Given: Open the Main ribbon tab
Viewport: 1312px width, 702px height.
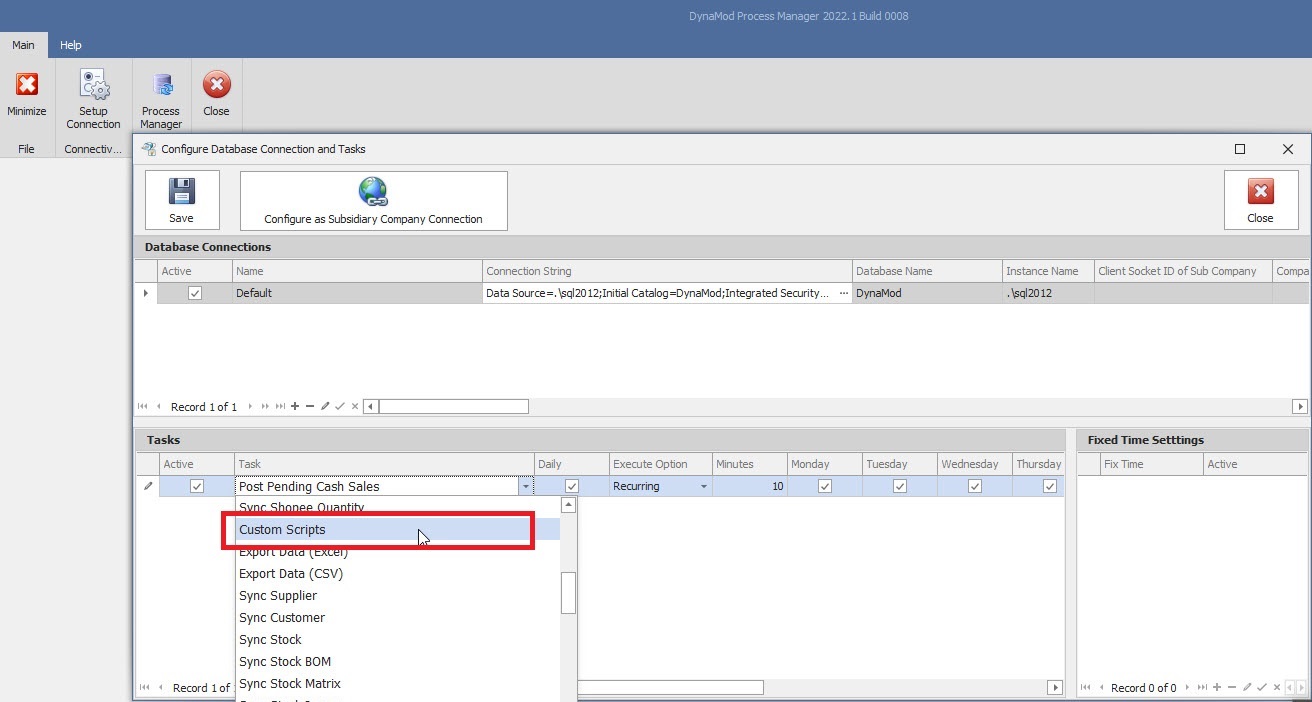Looking at the screenshot, I should (x=23, y=45).
